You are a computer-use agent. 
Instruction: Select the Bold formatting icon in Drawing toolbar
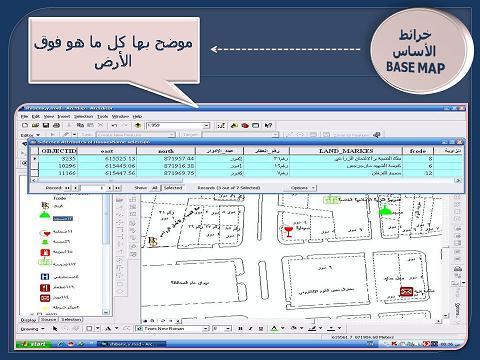pos(240,329)
